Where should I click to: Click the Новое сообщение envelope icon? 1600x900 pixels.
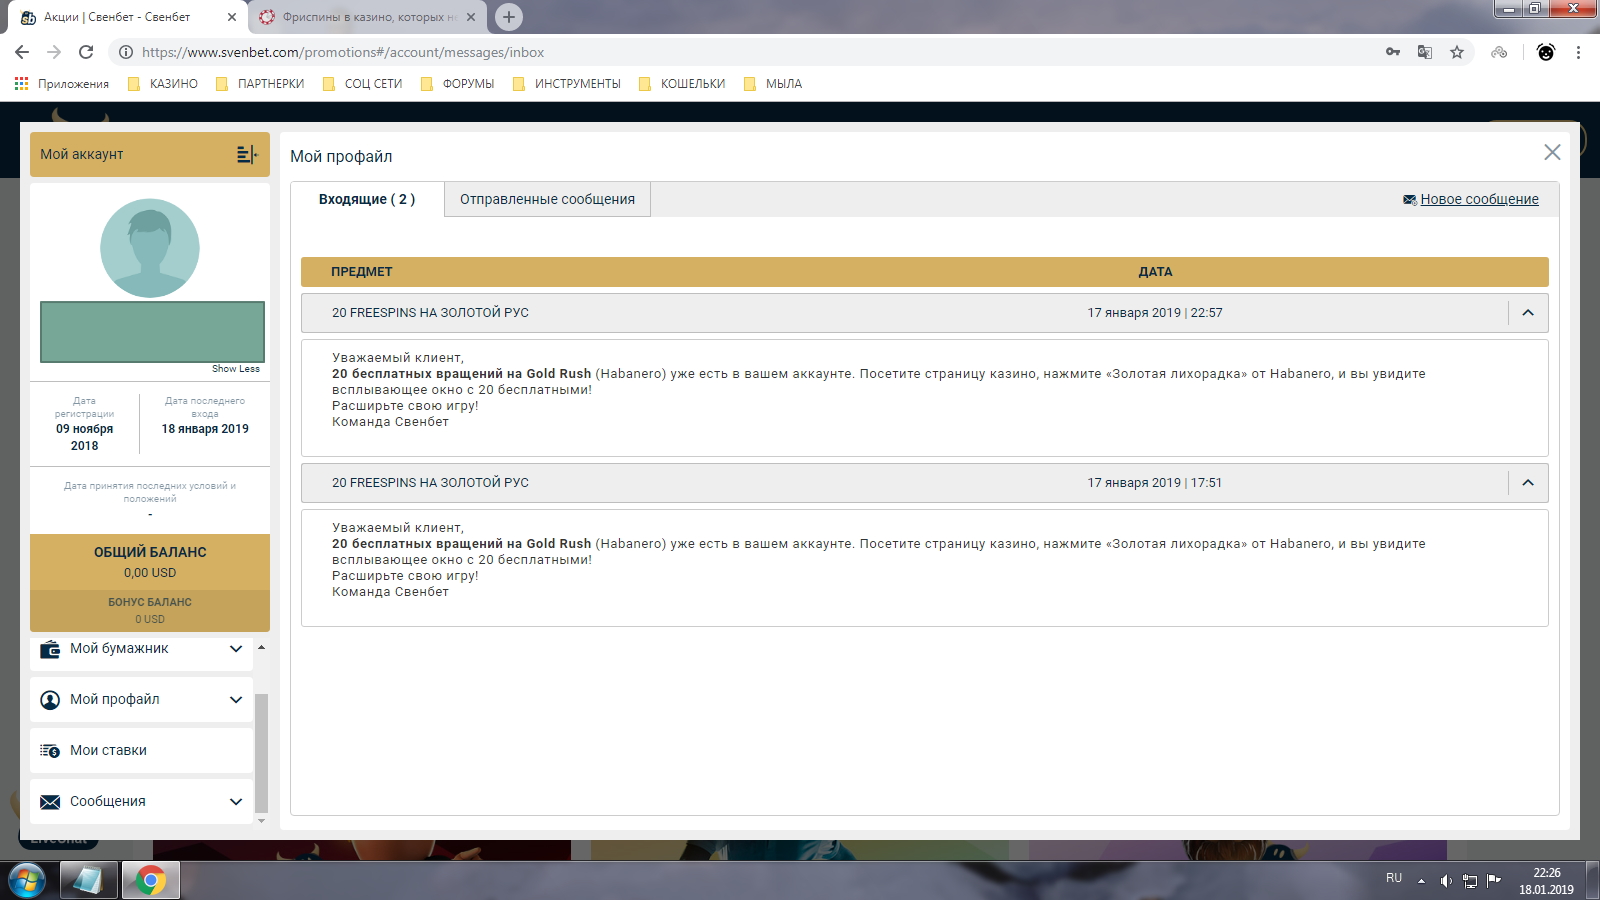pyautogui.click(x=1410, y=200)
